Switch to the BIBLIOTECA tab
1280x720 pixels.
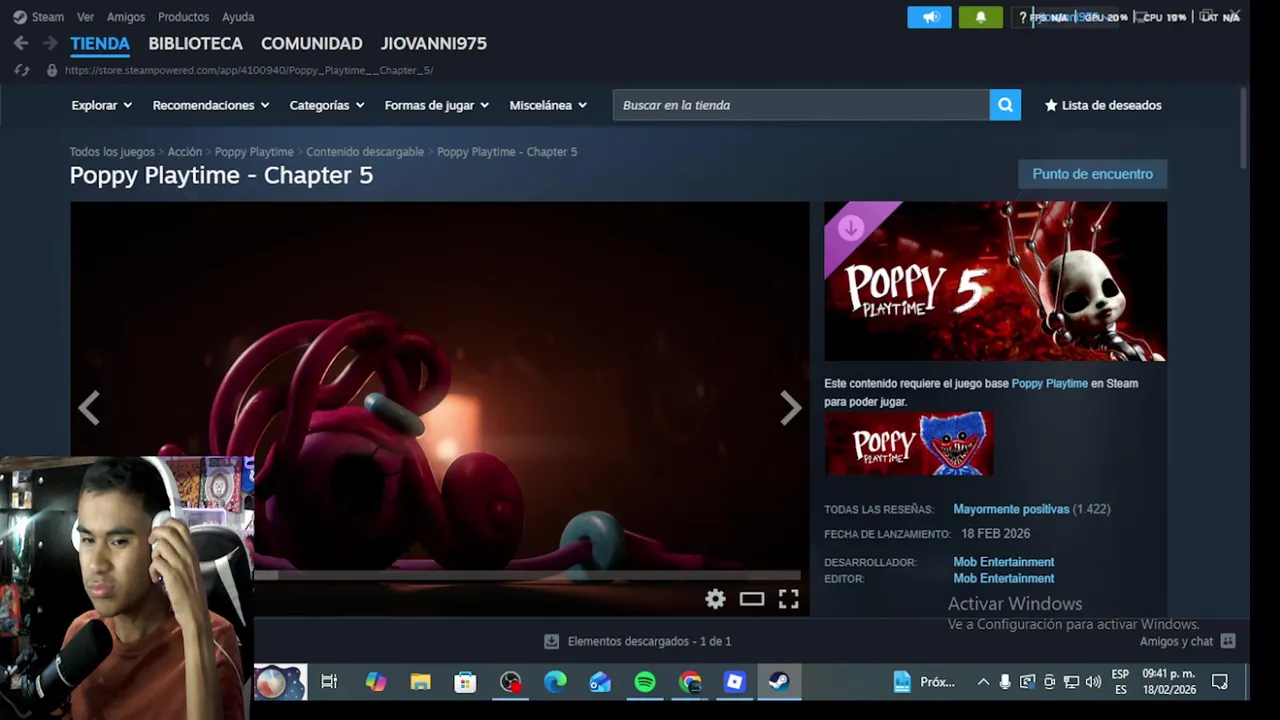point(195,43)
